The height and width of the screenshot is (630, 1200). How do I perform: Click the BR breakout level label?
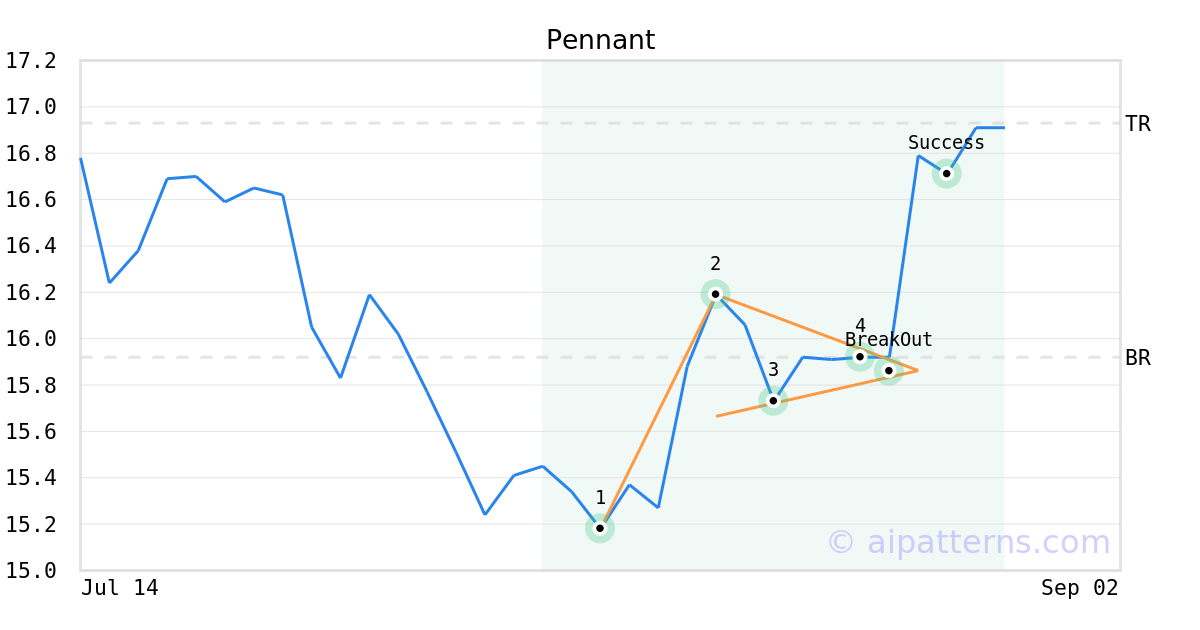point(1138,358)
